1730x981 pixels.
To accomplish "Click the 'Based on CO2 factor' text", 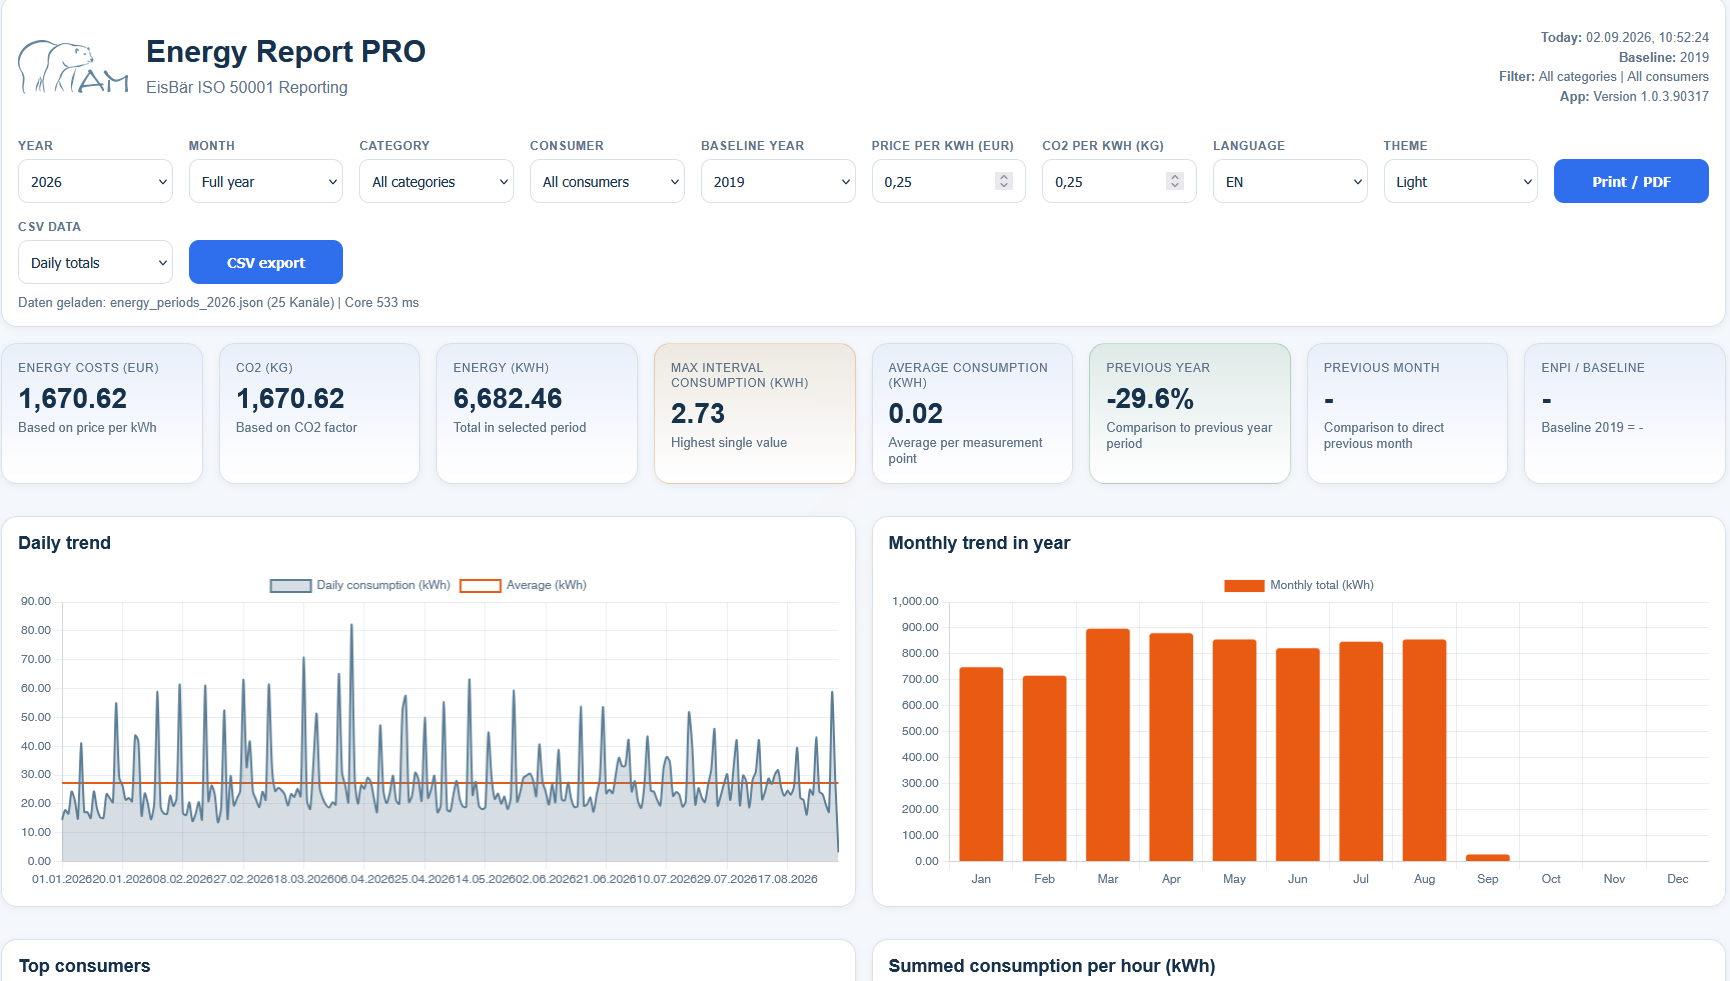I will click(x=296, y=427).
